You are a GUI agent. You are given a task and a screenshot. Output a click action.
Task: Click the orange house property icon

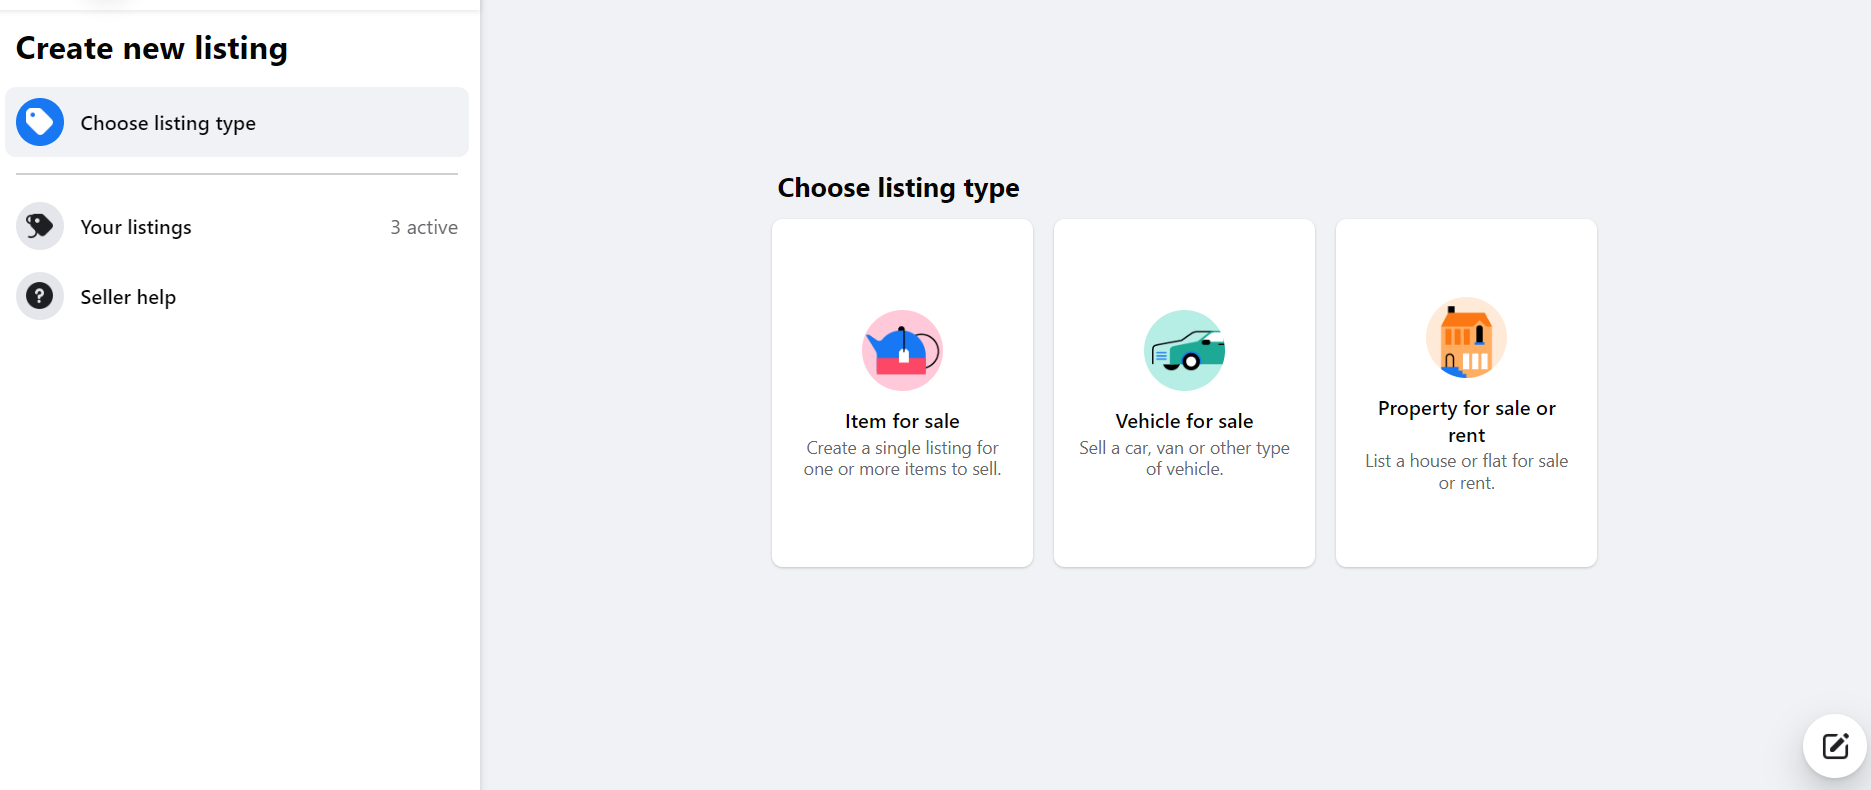[1466, 338]
